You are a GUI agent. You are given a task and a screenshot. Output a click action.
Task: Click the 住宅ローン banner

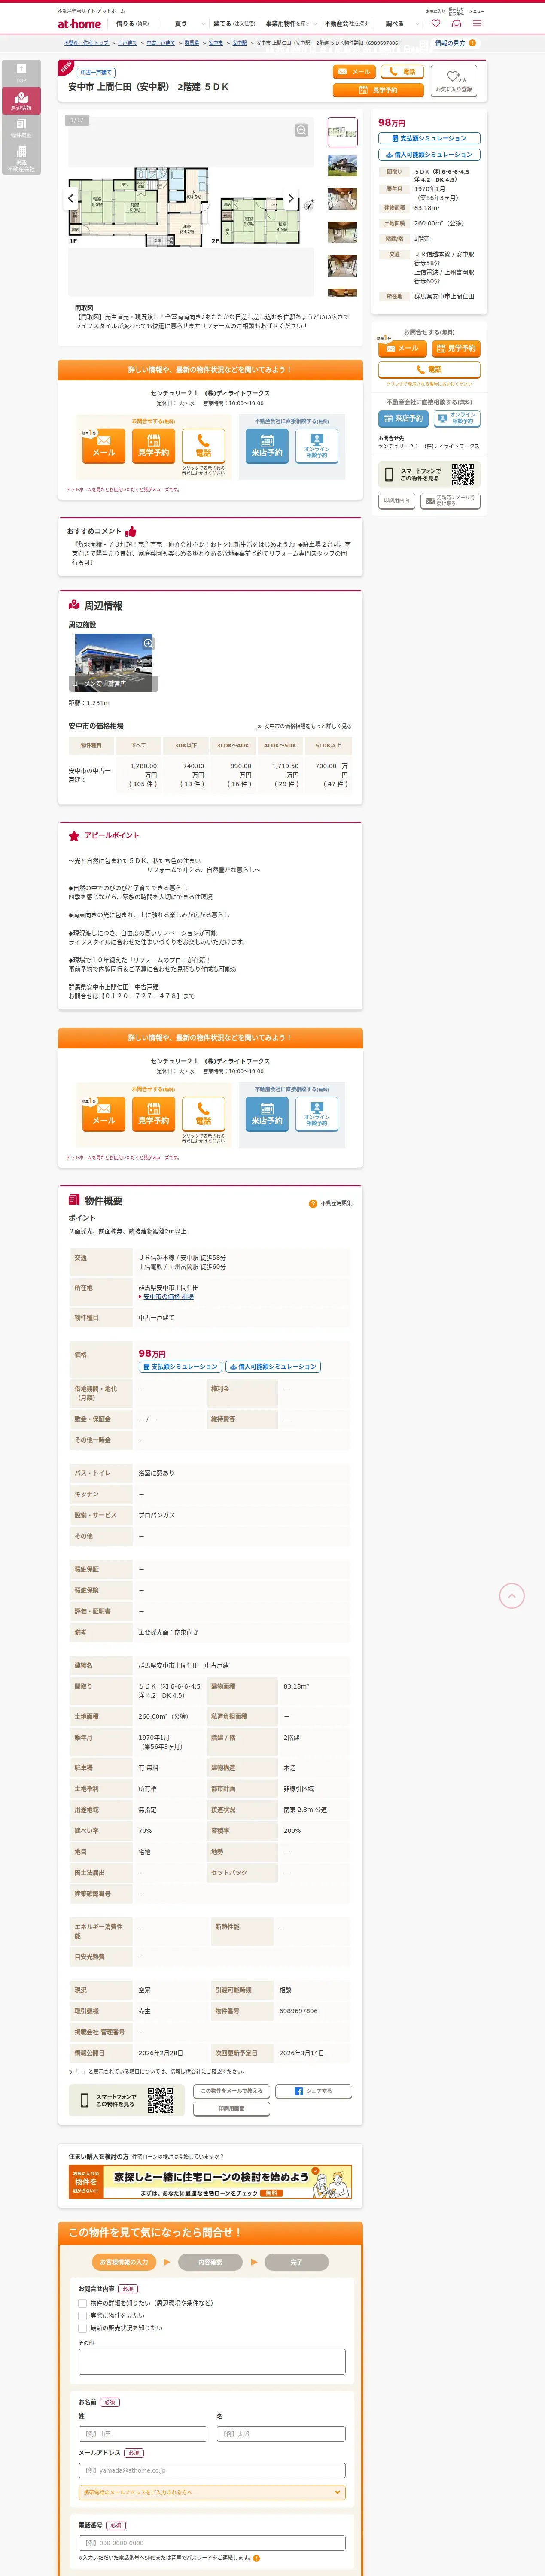pos(210,2182)
